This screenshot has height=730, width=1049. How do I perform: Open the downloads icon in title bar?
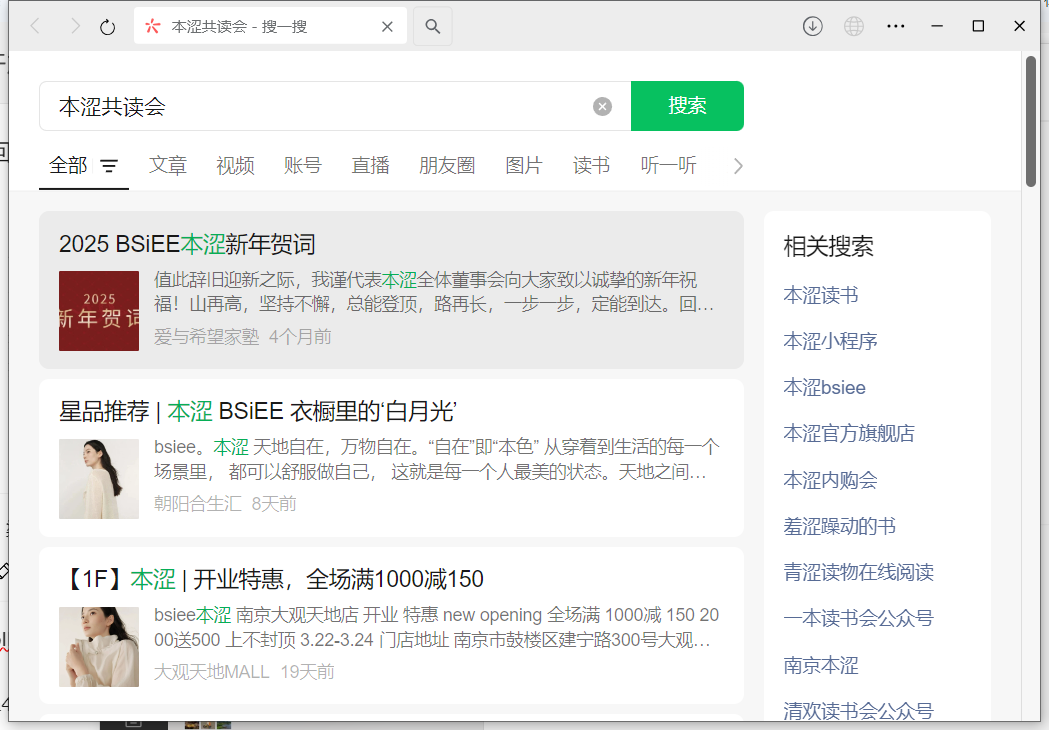(812, 26)
